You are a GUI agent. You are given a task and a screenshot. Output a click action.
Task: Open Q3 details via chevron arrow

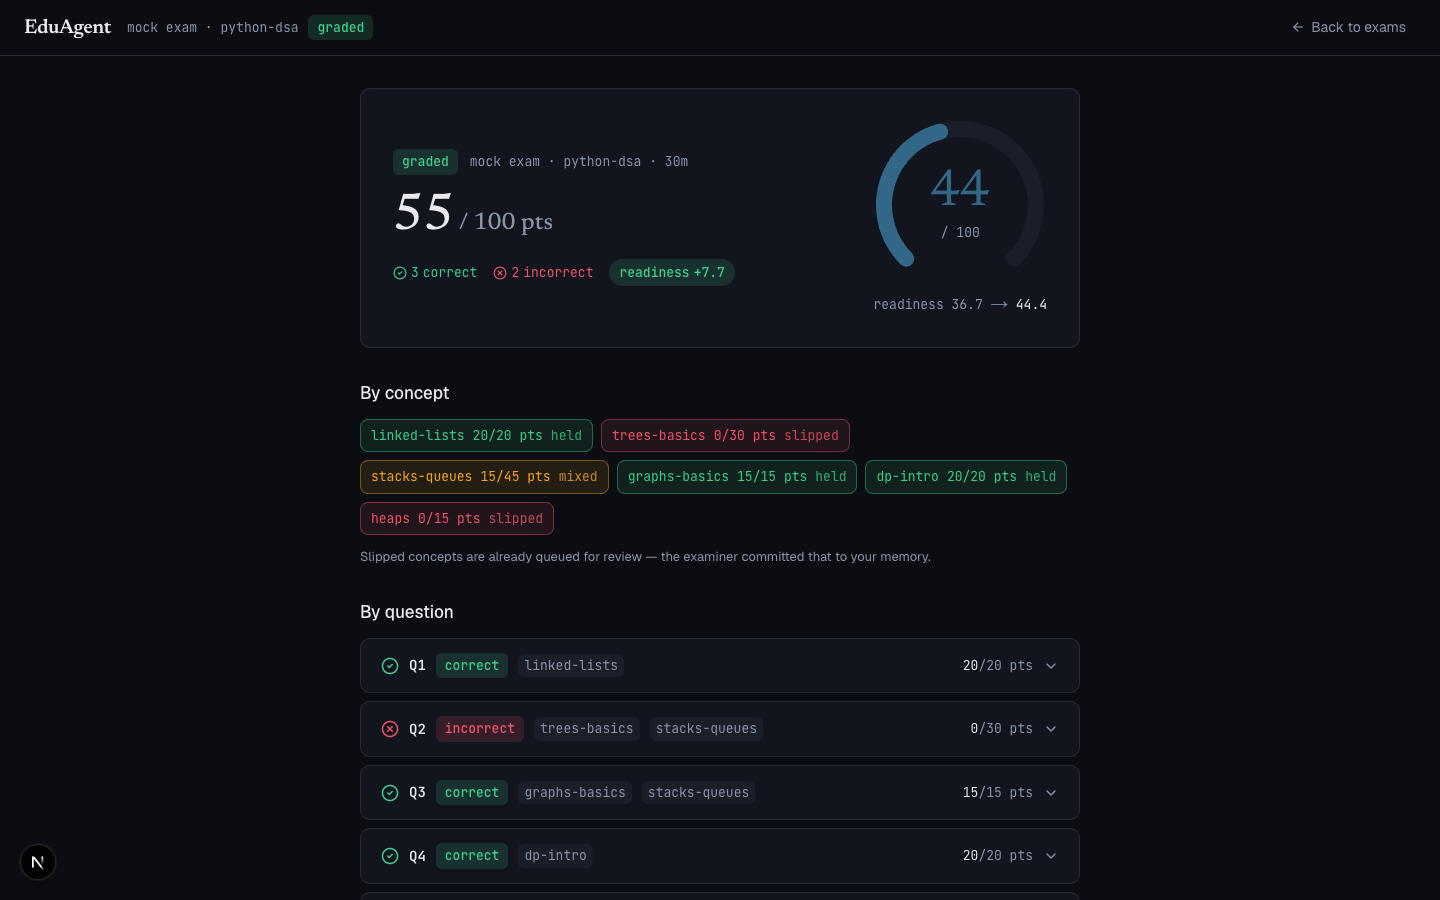click(x=1051, y=793)
